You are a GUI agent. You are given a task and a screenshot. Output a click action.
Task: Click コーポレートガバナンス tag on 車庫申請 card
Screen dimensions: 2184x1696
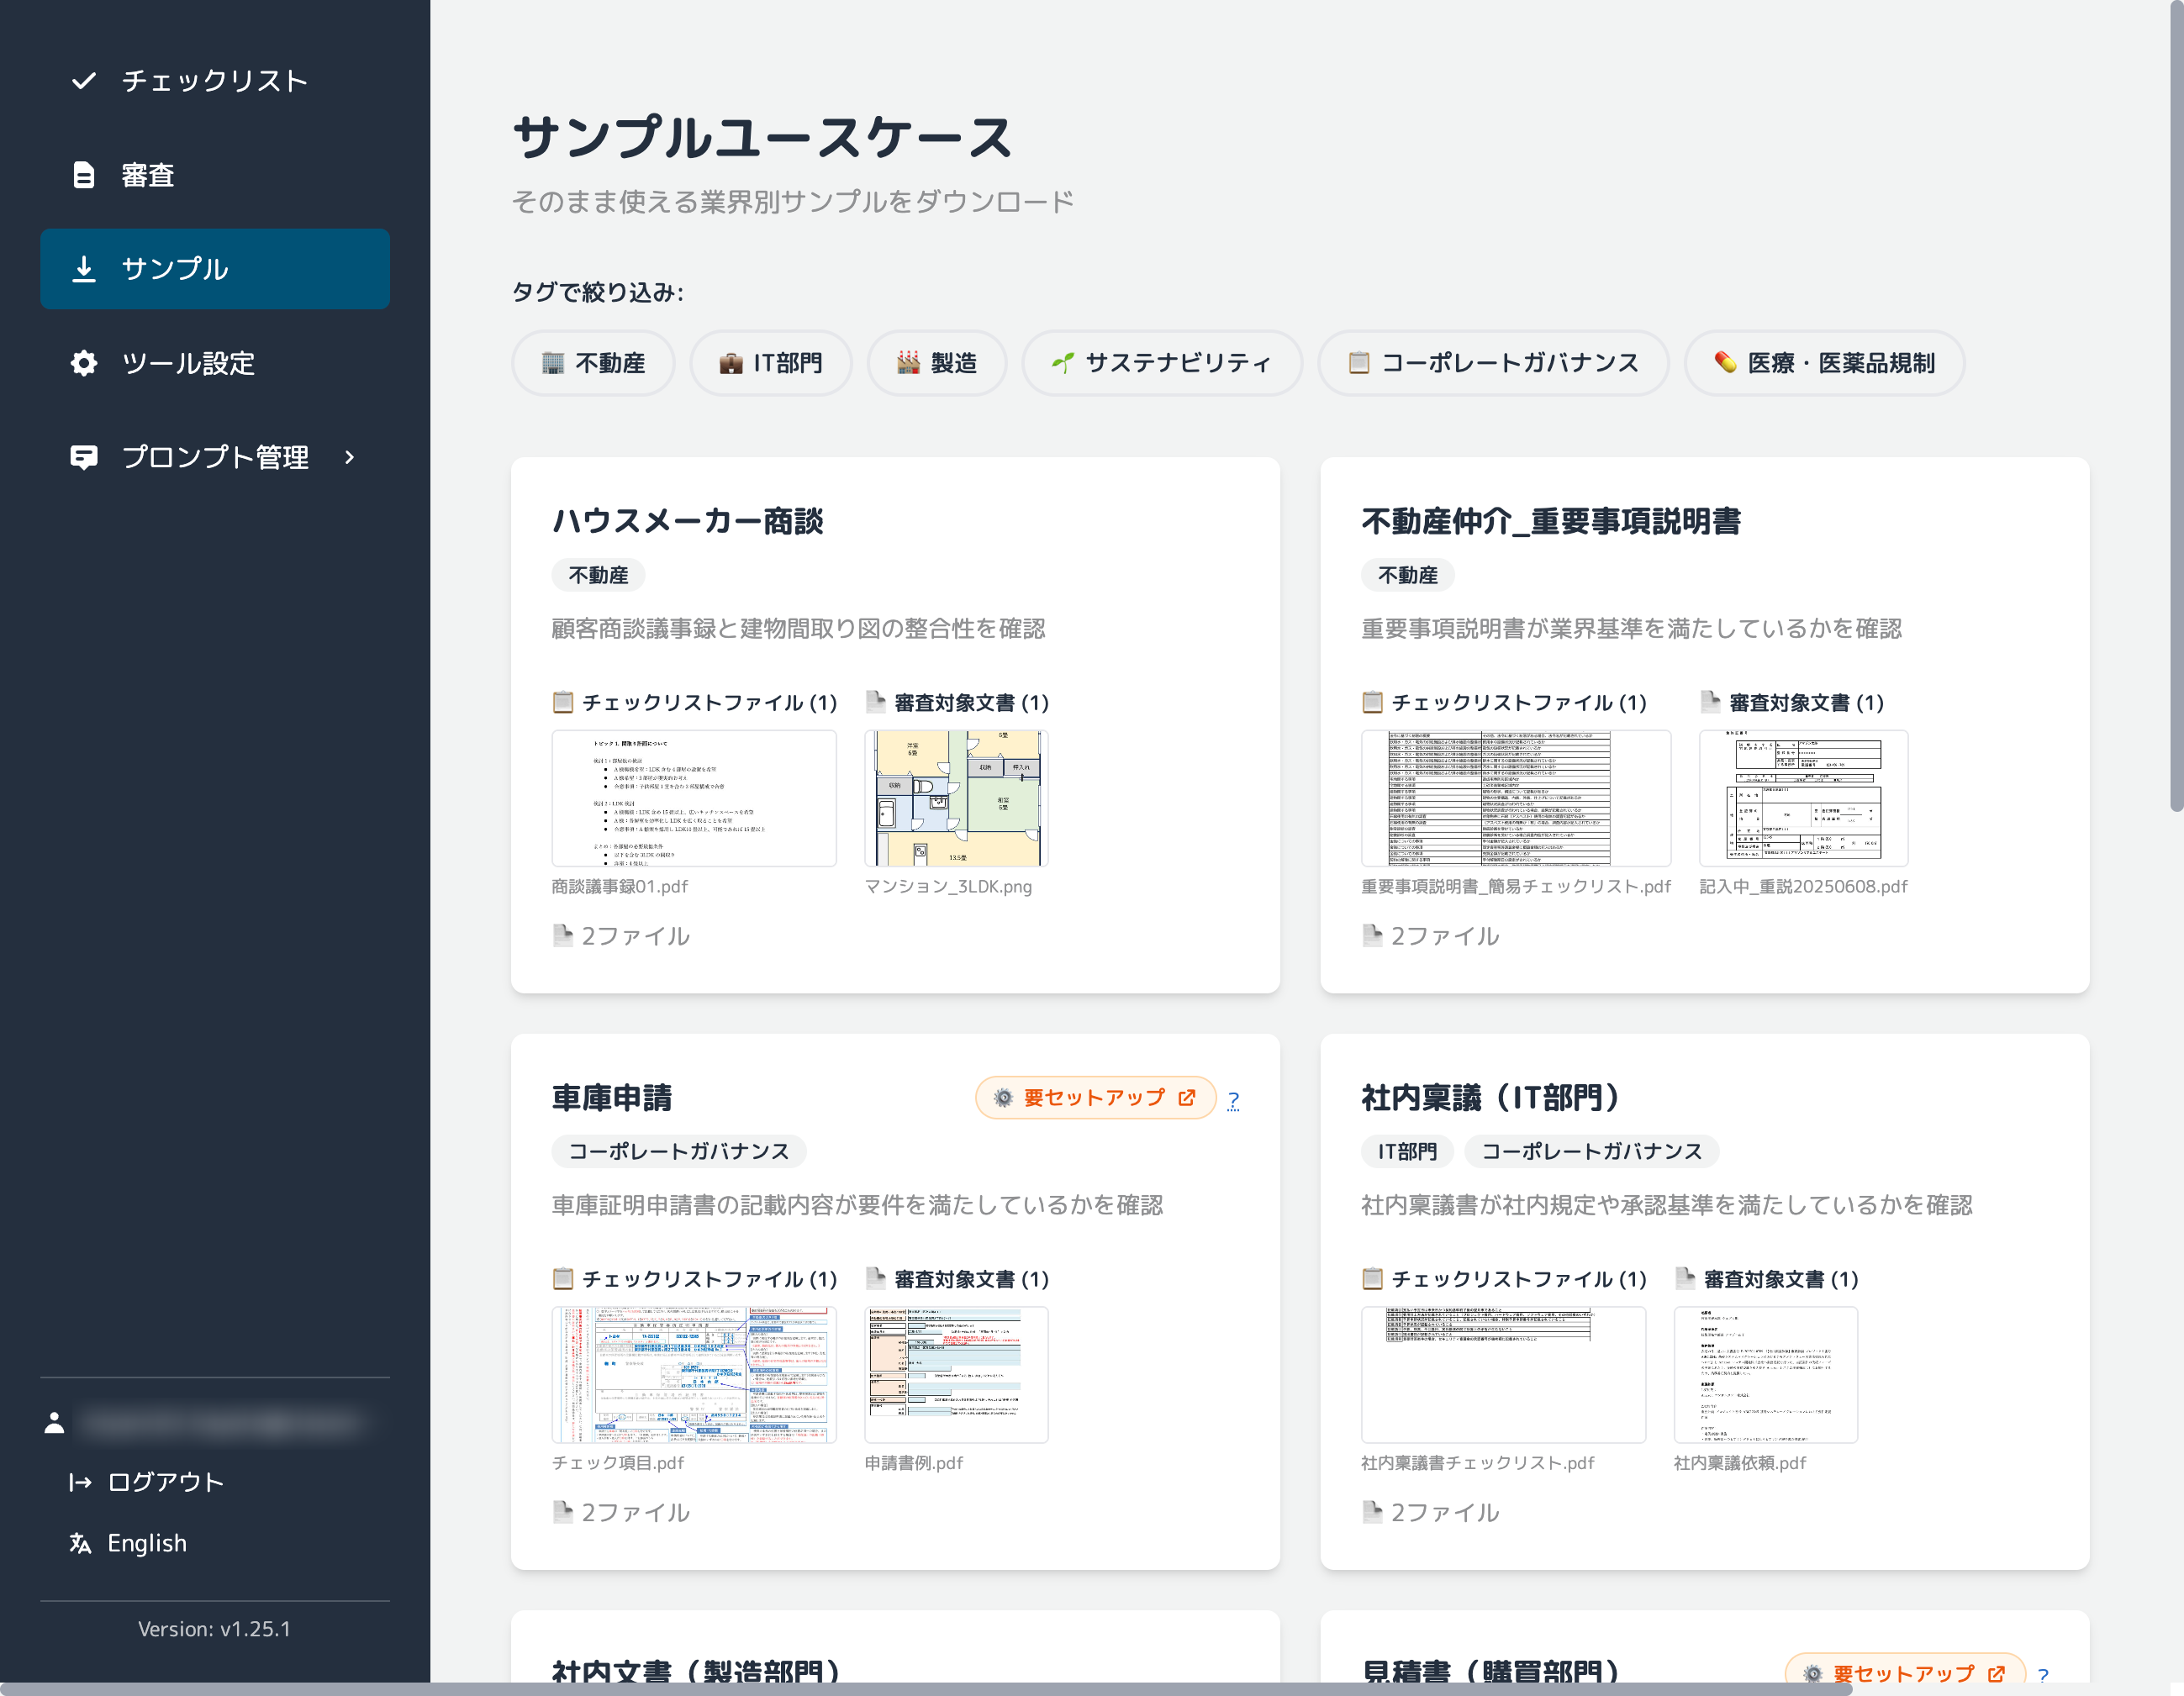(679, 1151)
